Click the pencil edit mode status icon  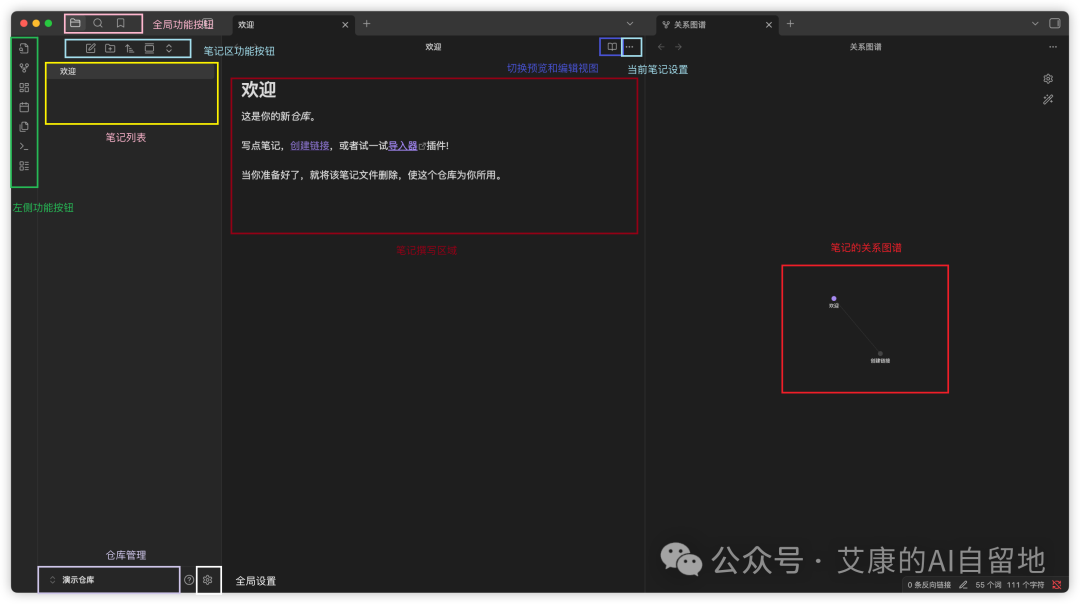(963, 585)
